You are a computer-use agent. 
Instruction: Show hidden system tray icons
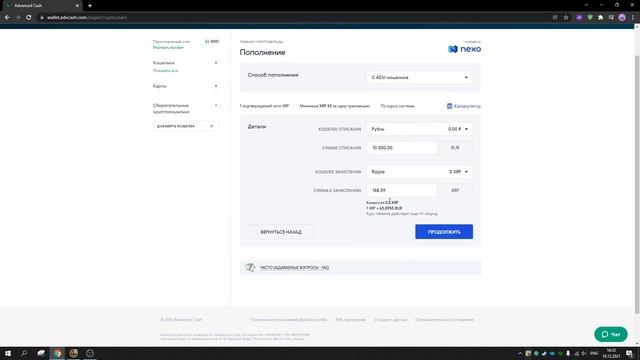(520, 353)
